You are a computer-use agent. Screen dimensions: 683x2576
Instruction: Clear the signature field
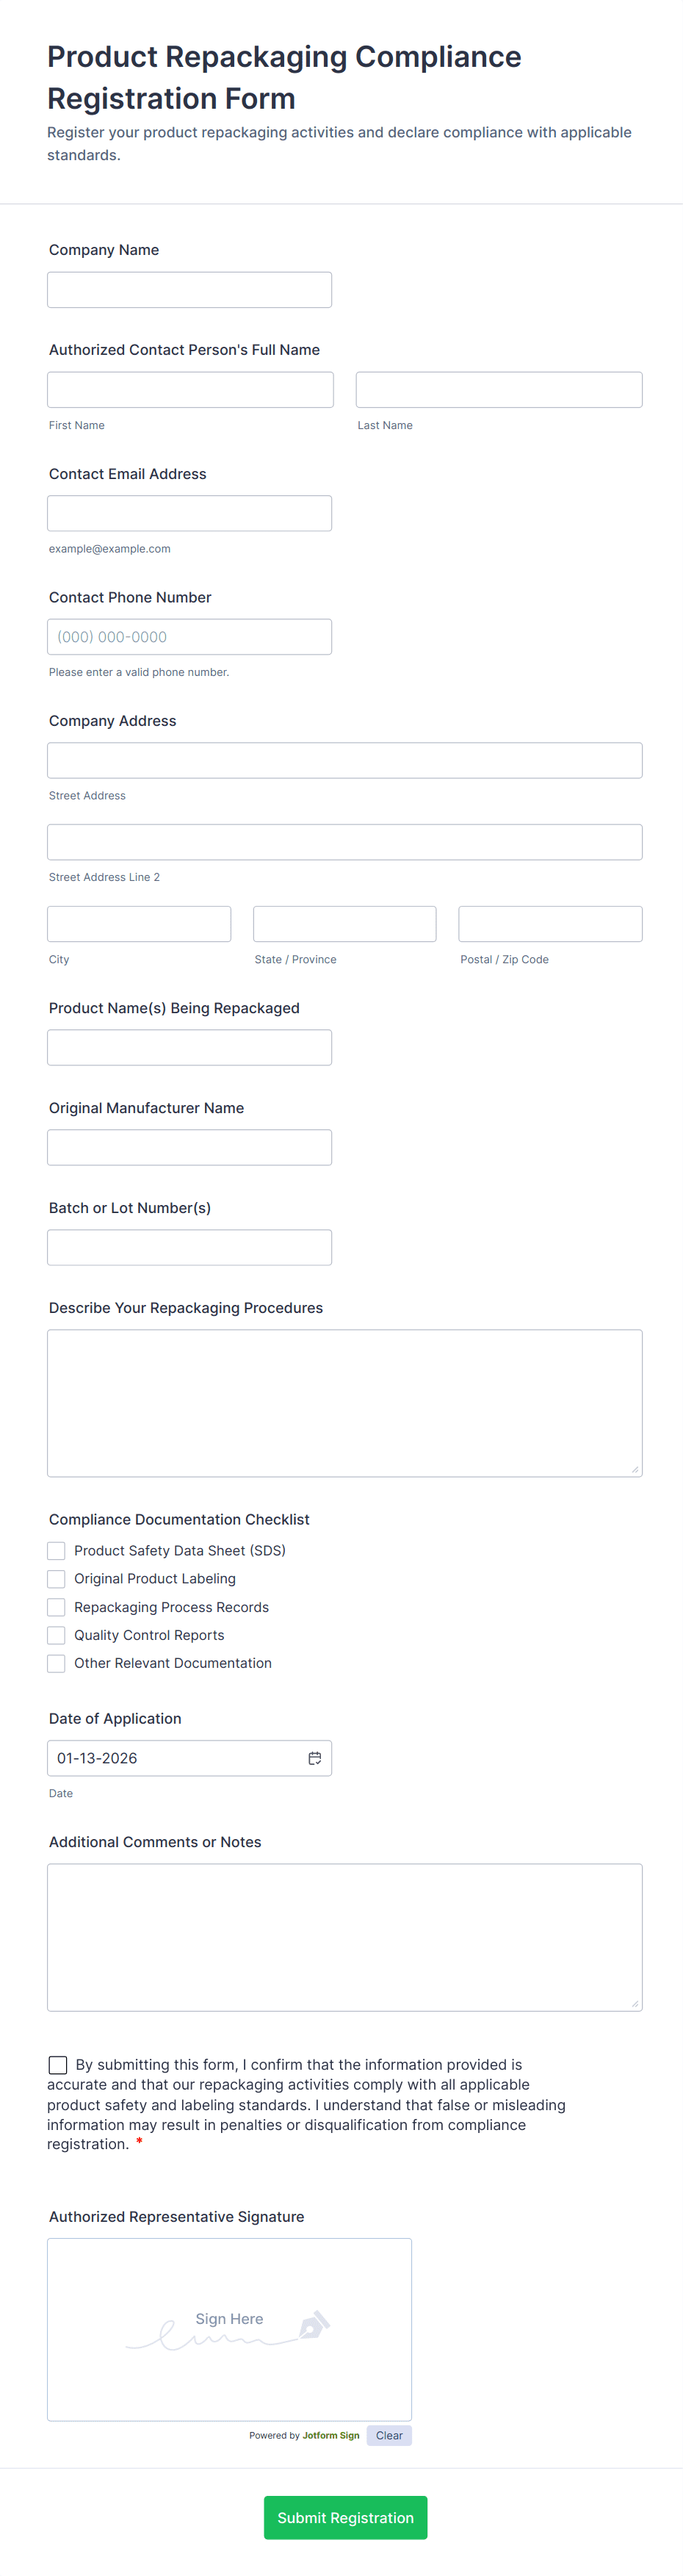389,2435
